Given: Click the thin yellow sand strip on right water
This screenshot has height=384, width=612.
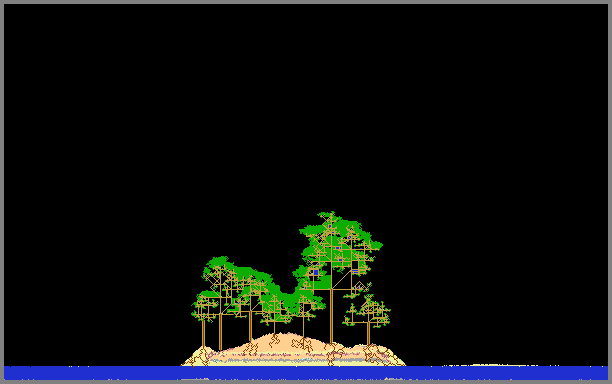Looking at the screenshot, I should (x=490, y=366).
